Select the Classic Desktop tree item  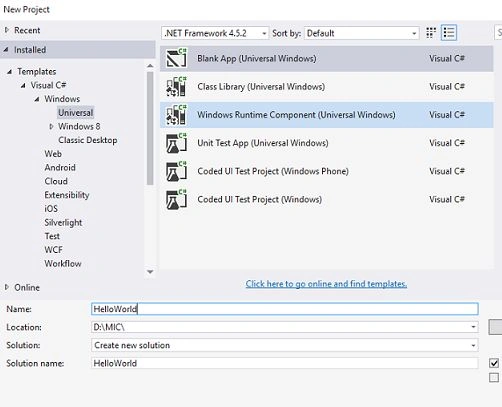pos(88,140)
